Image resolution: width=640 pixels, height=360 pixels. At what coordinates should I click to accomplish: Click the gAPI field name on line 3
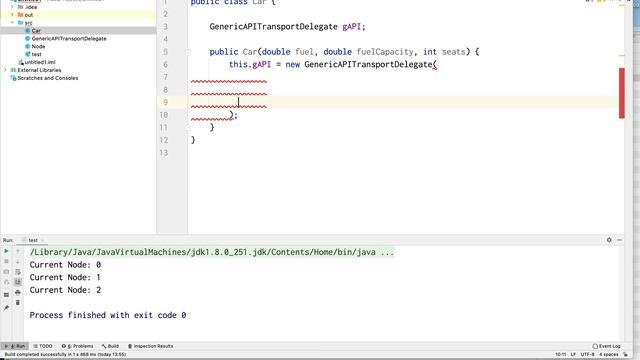tap(351, 27)
